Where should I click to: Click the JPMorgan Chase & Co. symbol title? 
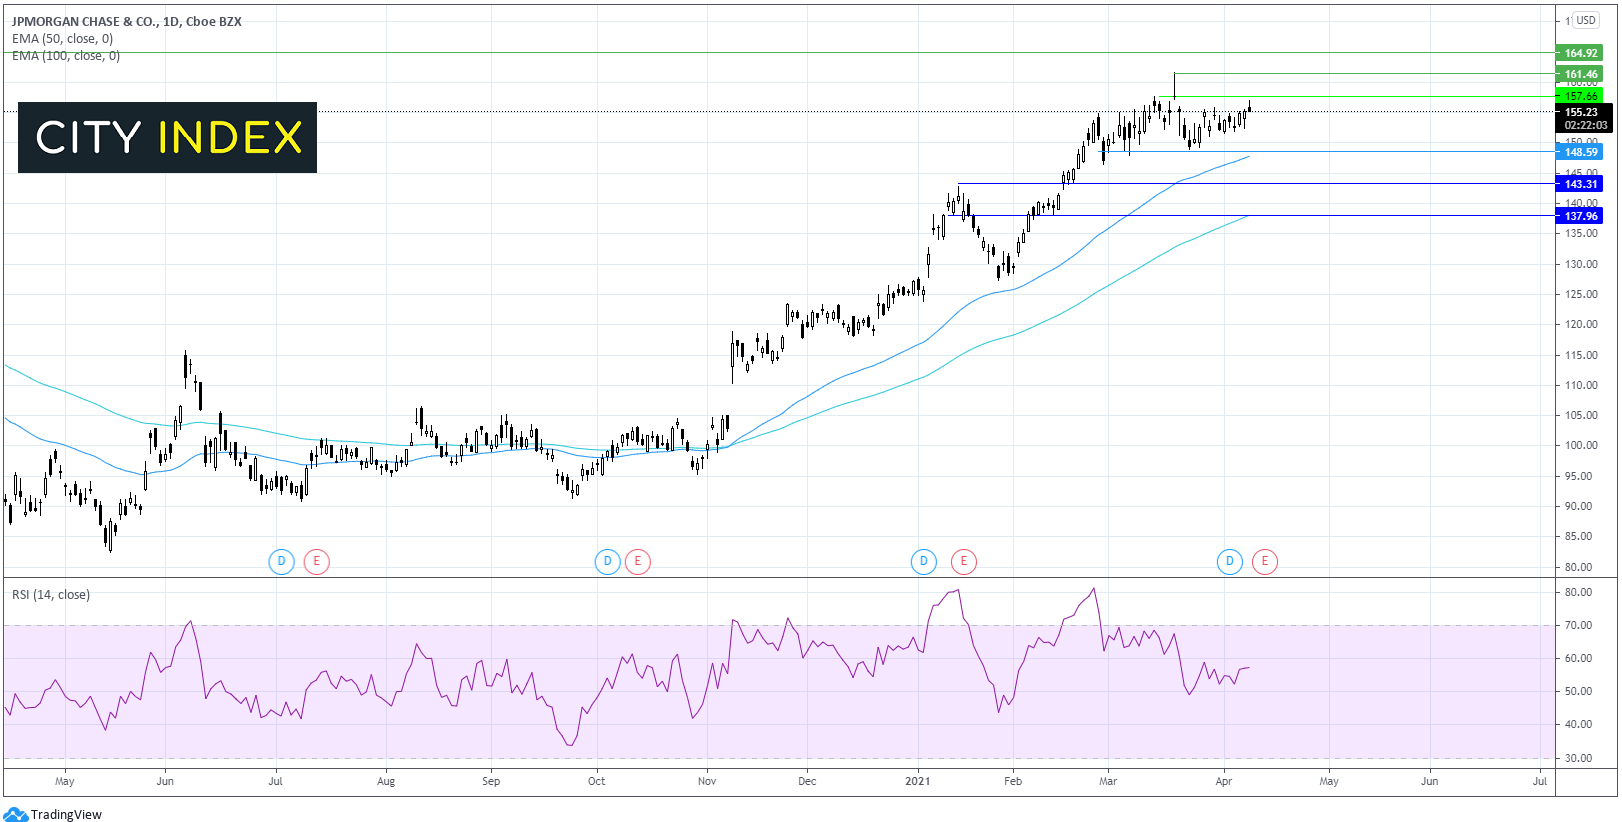click(x=126, y=21)
